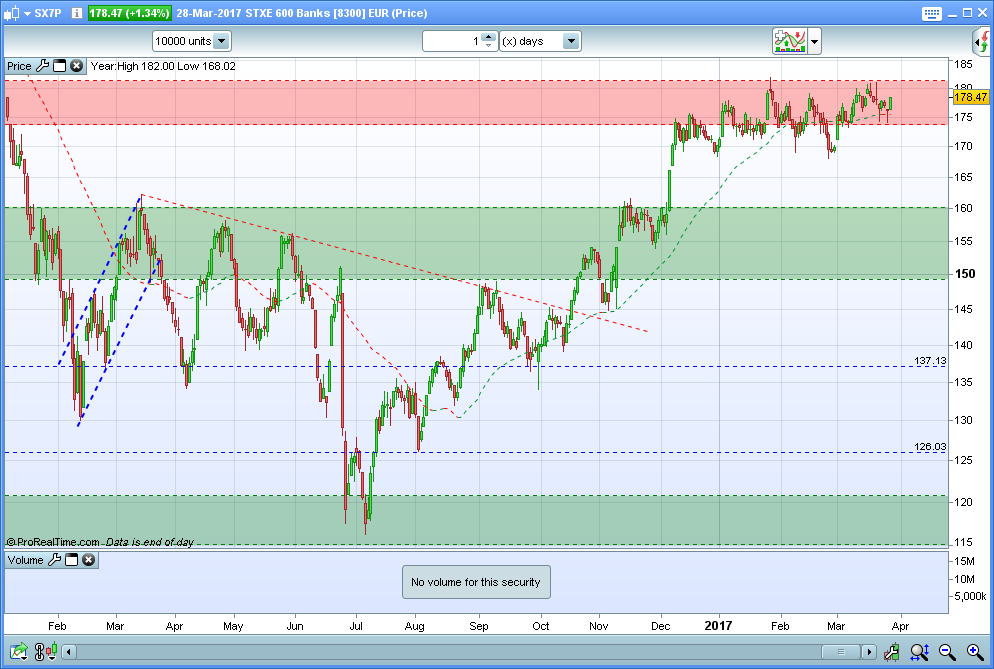This screenshot has height=669, width=994.
Task: Click the horizontal scrollbar thumb
Action: coord(841,652)
